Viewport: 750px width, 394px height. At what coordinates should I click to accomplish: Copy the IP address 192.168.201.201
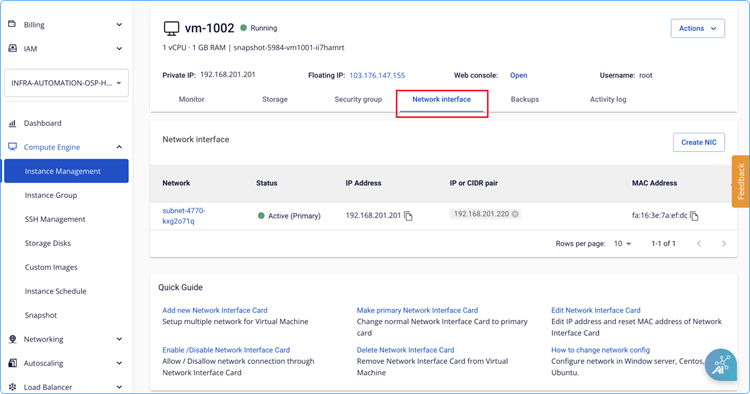[408, 216]
